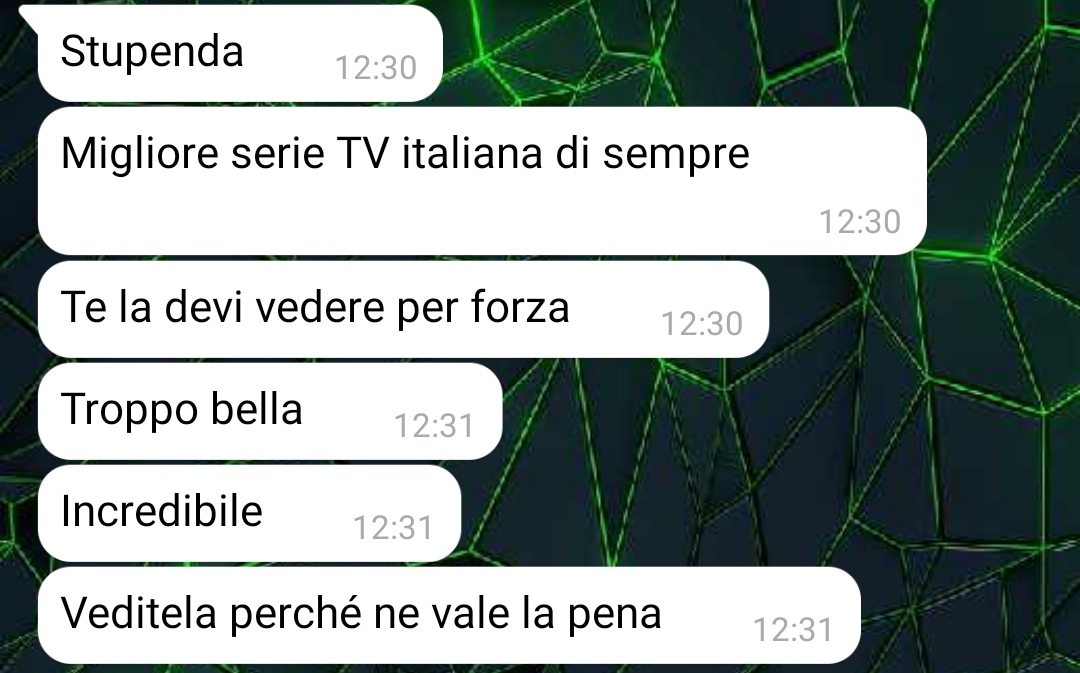Select the "Migliore serie TV italiana" message
The image size is (1080, 673).
click(482, 180)
